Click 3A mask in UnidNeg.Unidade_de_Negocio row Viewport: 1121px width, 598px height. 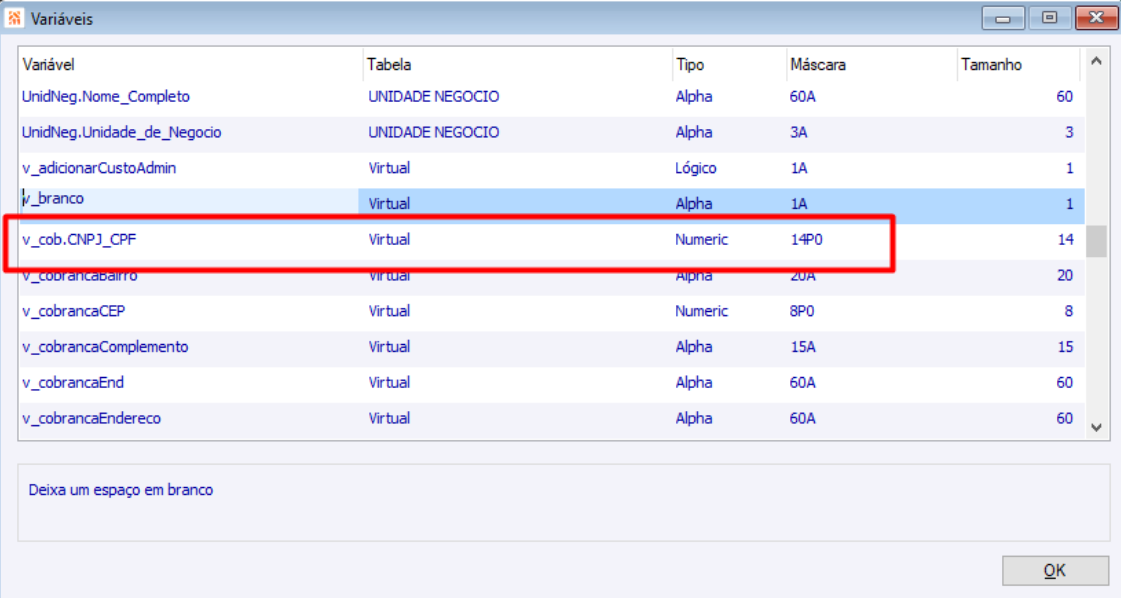pyautogui.click(x=799, y=132)
